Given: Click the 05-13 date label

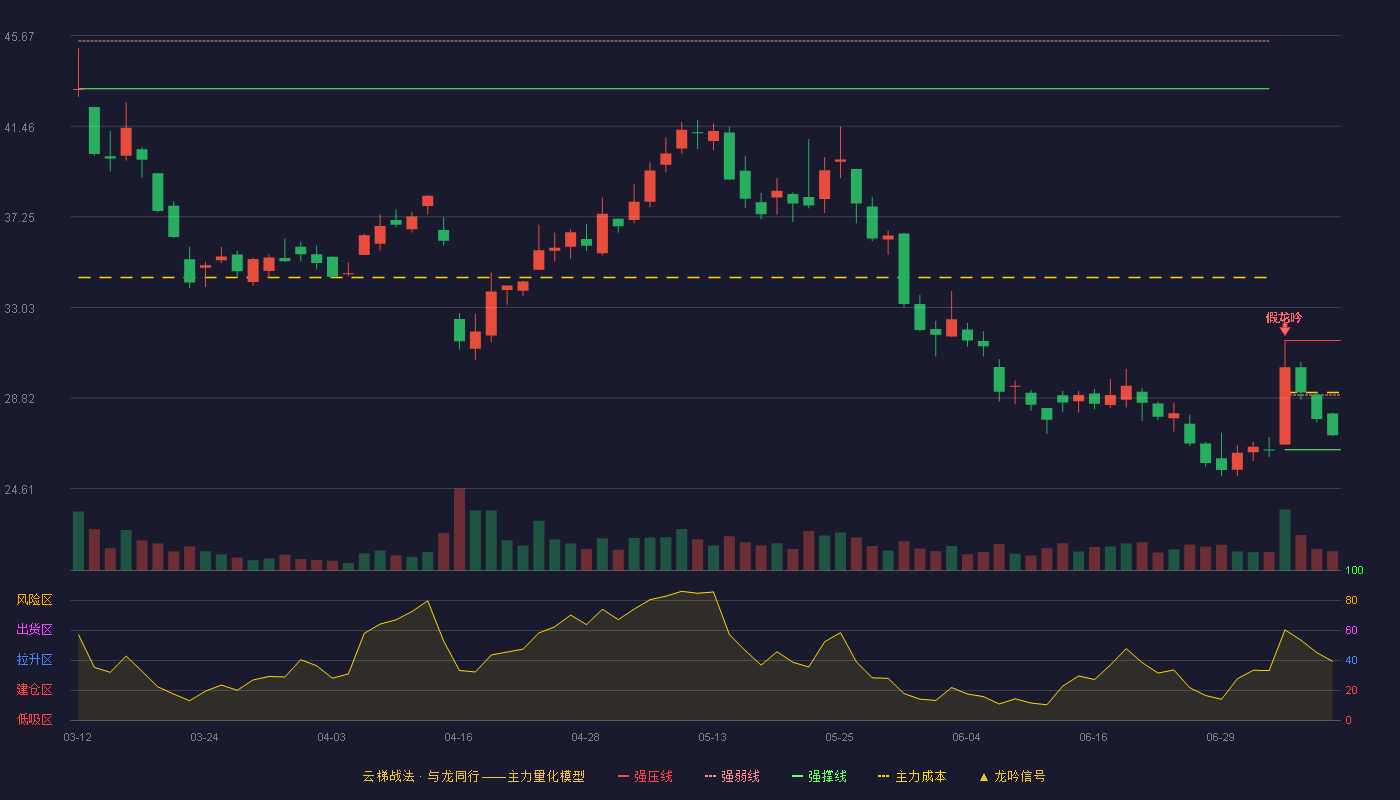Looking at the screenshot, I should tap(712, 737).
